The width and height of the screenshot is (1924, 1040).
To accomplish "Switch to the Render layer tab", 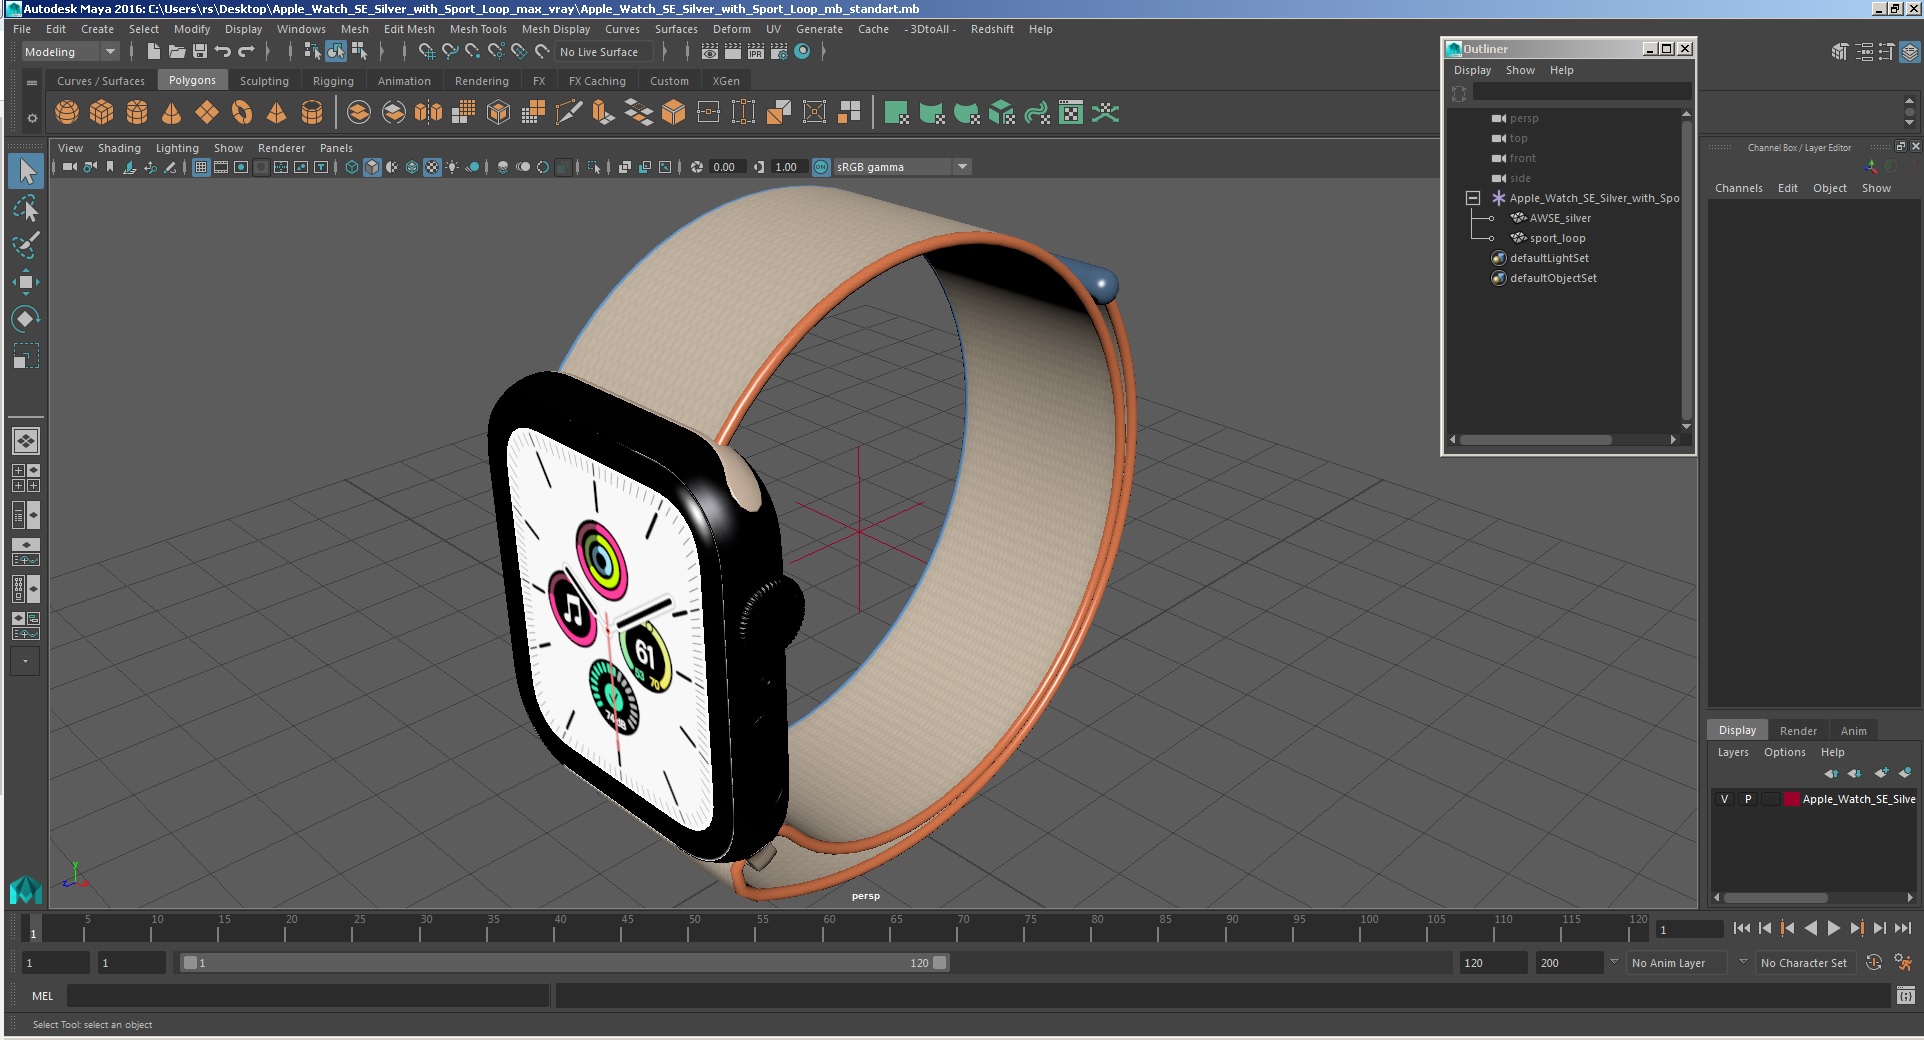I will [1798, 731].
